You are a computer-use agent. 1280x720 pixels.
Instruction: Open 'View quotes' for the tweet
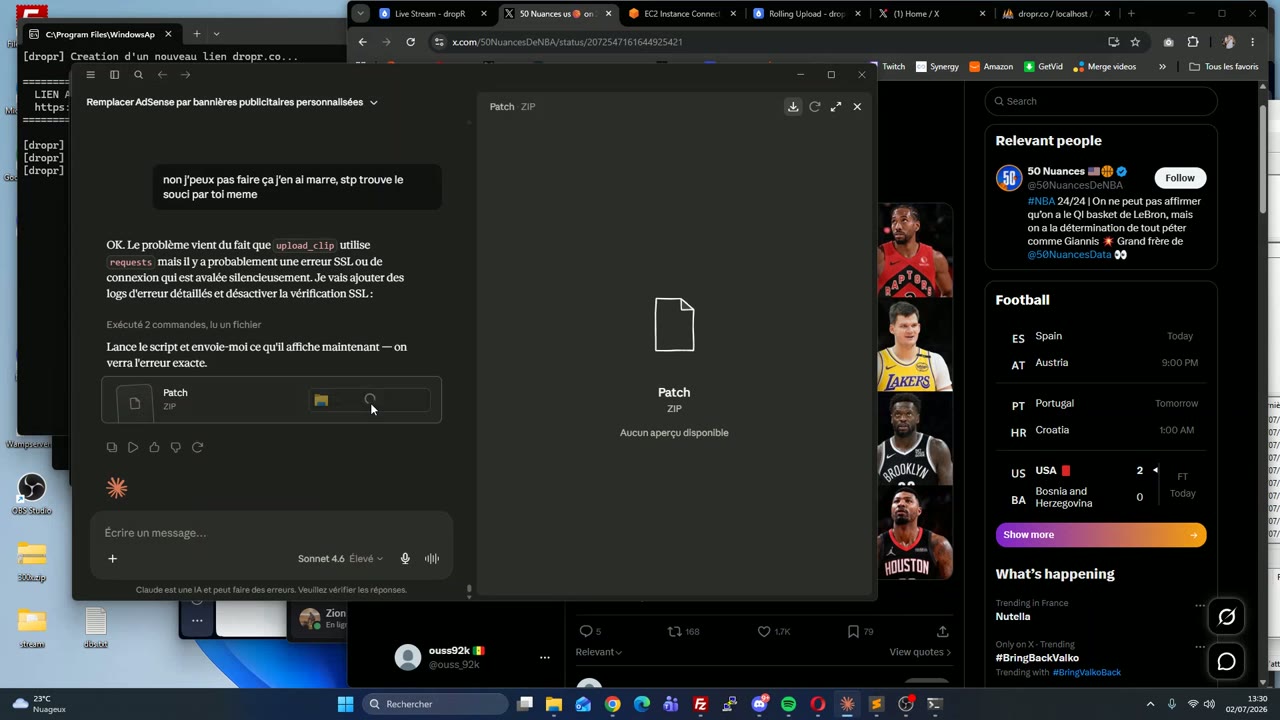coord(920,652)
